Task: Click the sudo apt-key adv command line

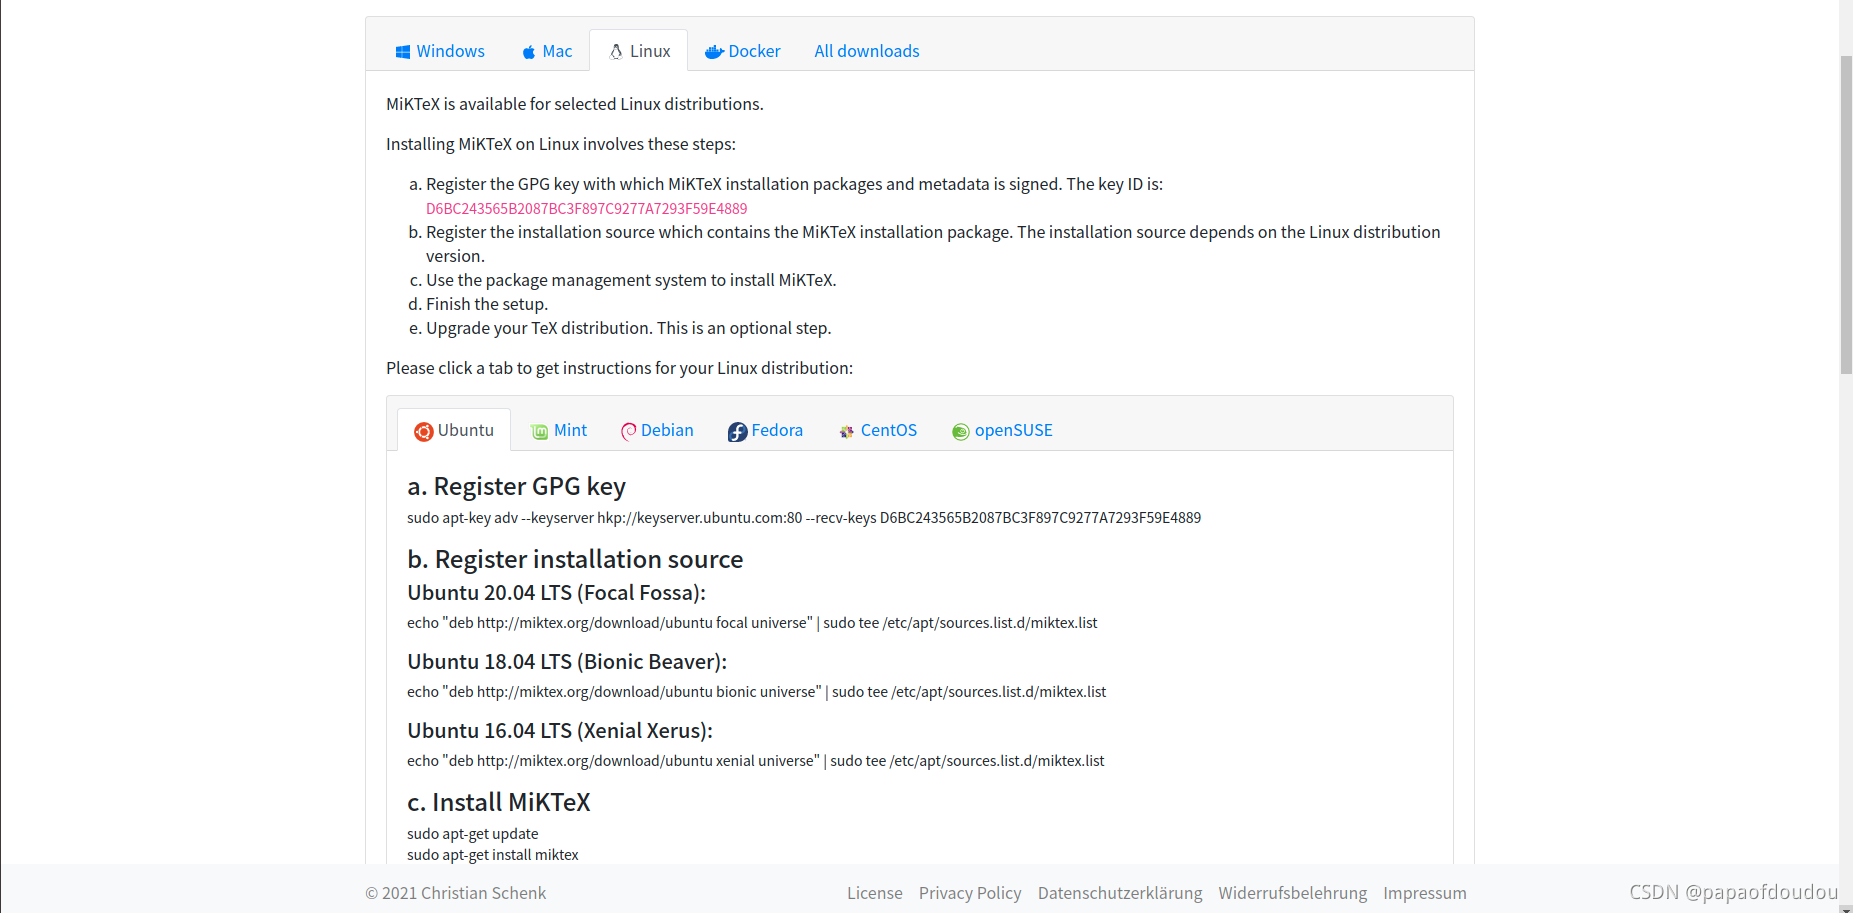Action: 804,518
